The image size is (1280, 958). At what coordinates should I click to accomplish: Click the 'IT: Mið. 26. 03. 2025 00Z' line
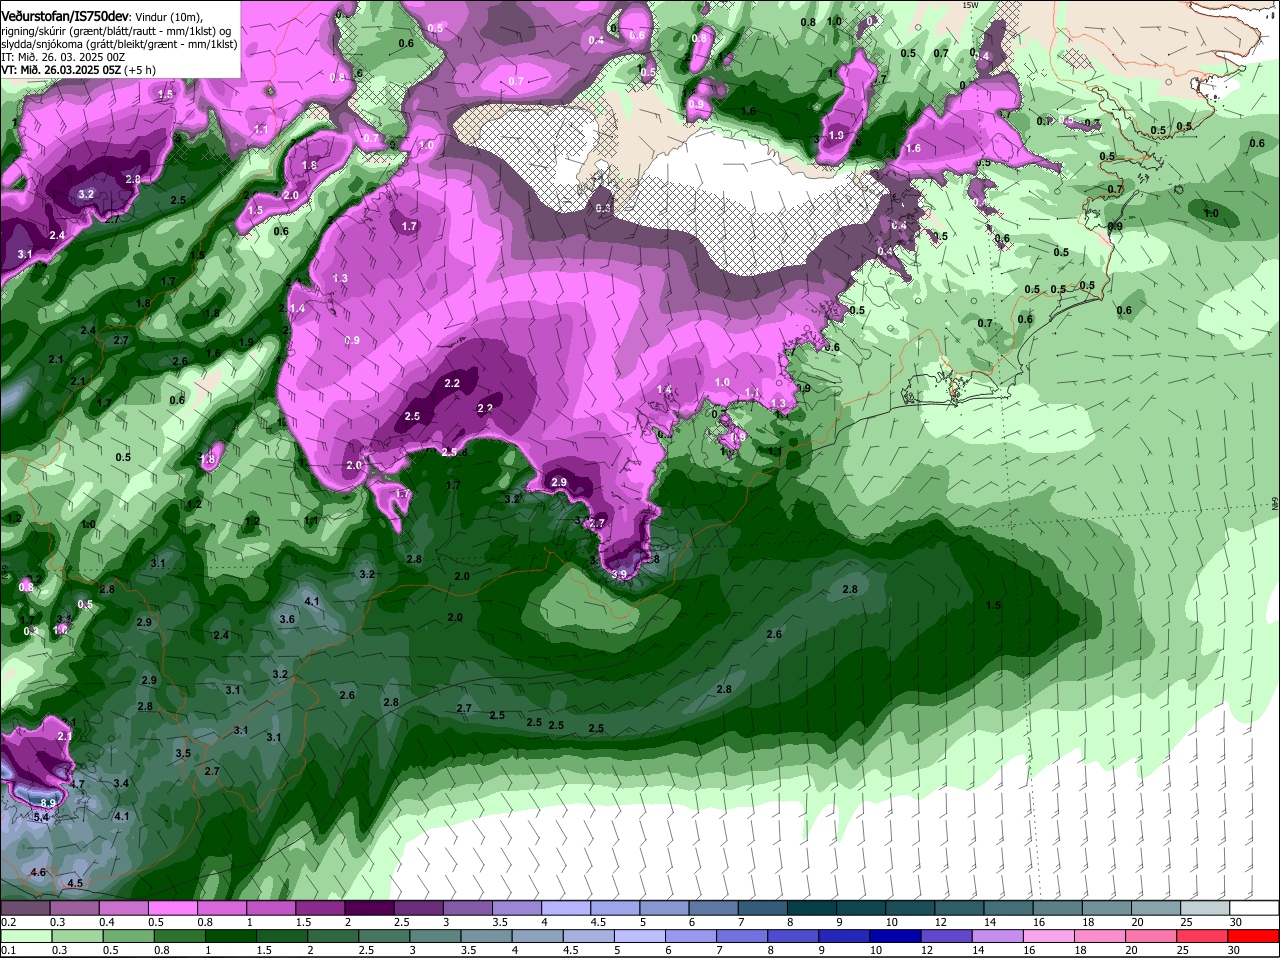click(x=63, y=57)
